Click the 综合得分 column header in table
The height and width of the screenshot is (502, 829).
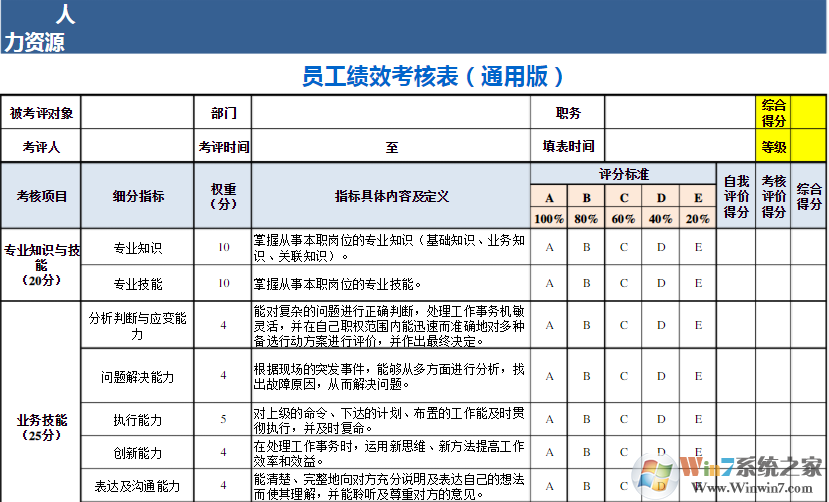click(x=808, y=196)
